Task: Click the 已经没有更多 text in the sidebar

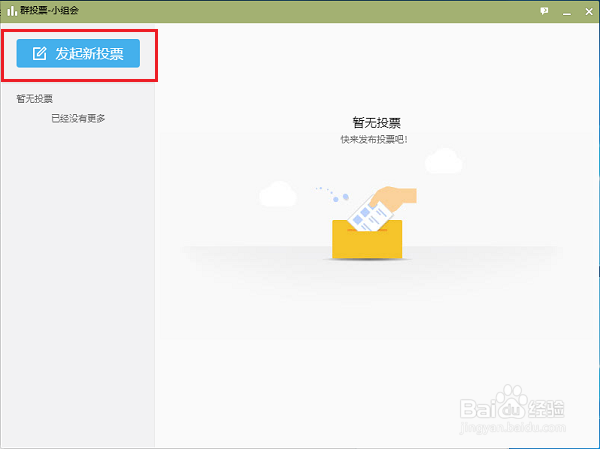Action: pos(78,118)
